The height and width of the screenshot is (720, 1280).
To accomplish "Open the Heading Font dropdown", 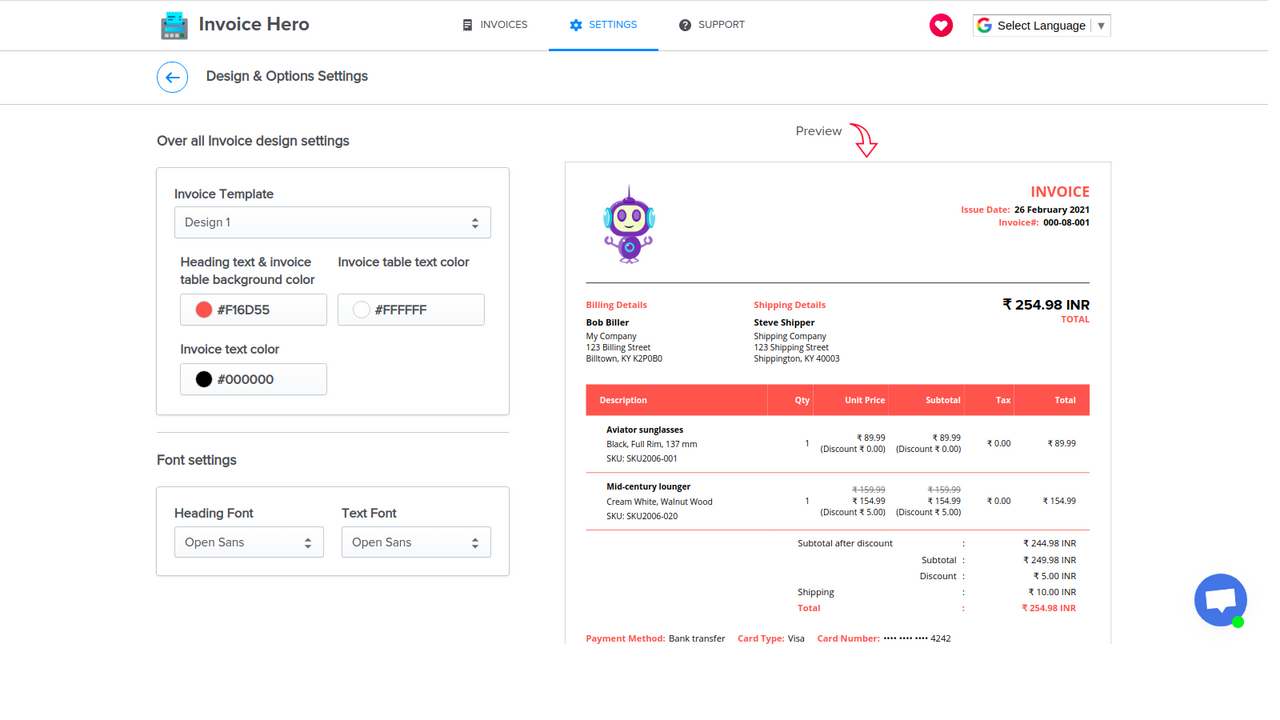I will 249,542.
